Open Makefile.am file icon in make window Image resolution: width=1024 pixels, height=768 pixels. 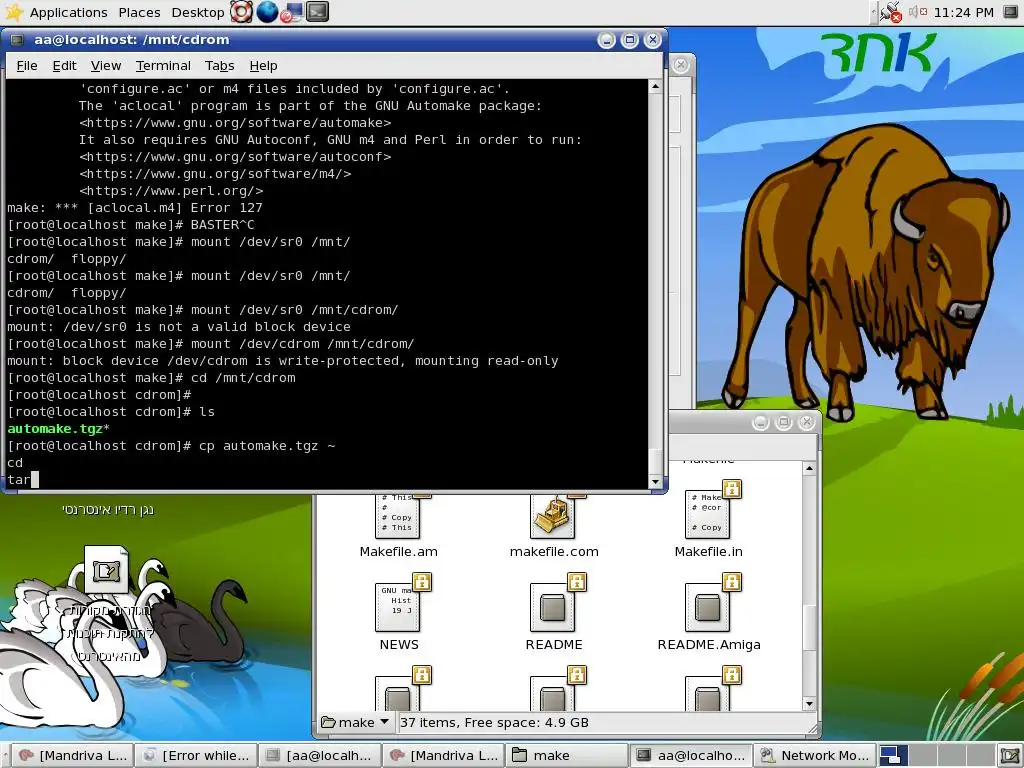(x=398, y=516)
